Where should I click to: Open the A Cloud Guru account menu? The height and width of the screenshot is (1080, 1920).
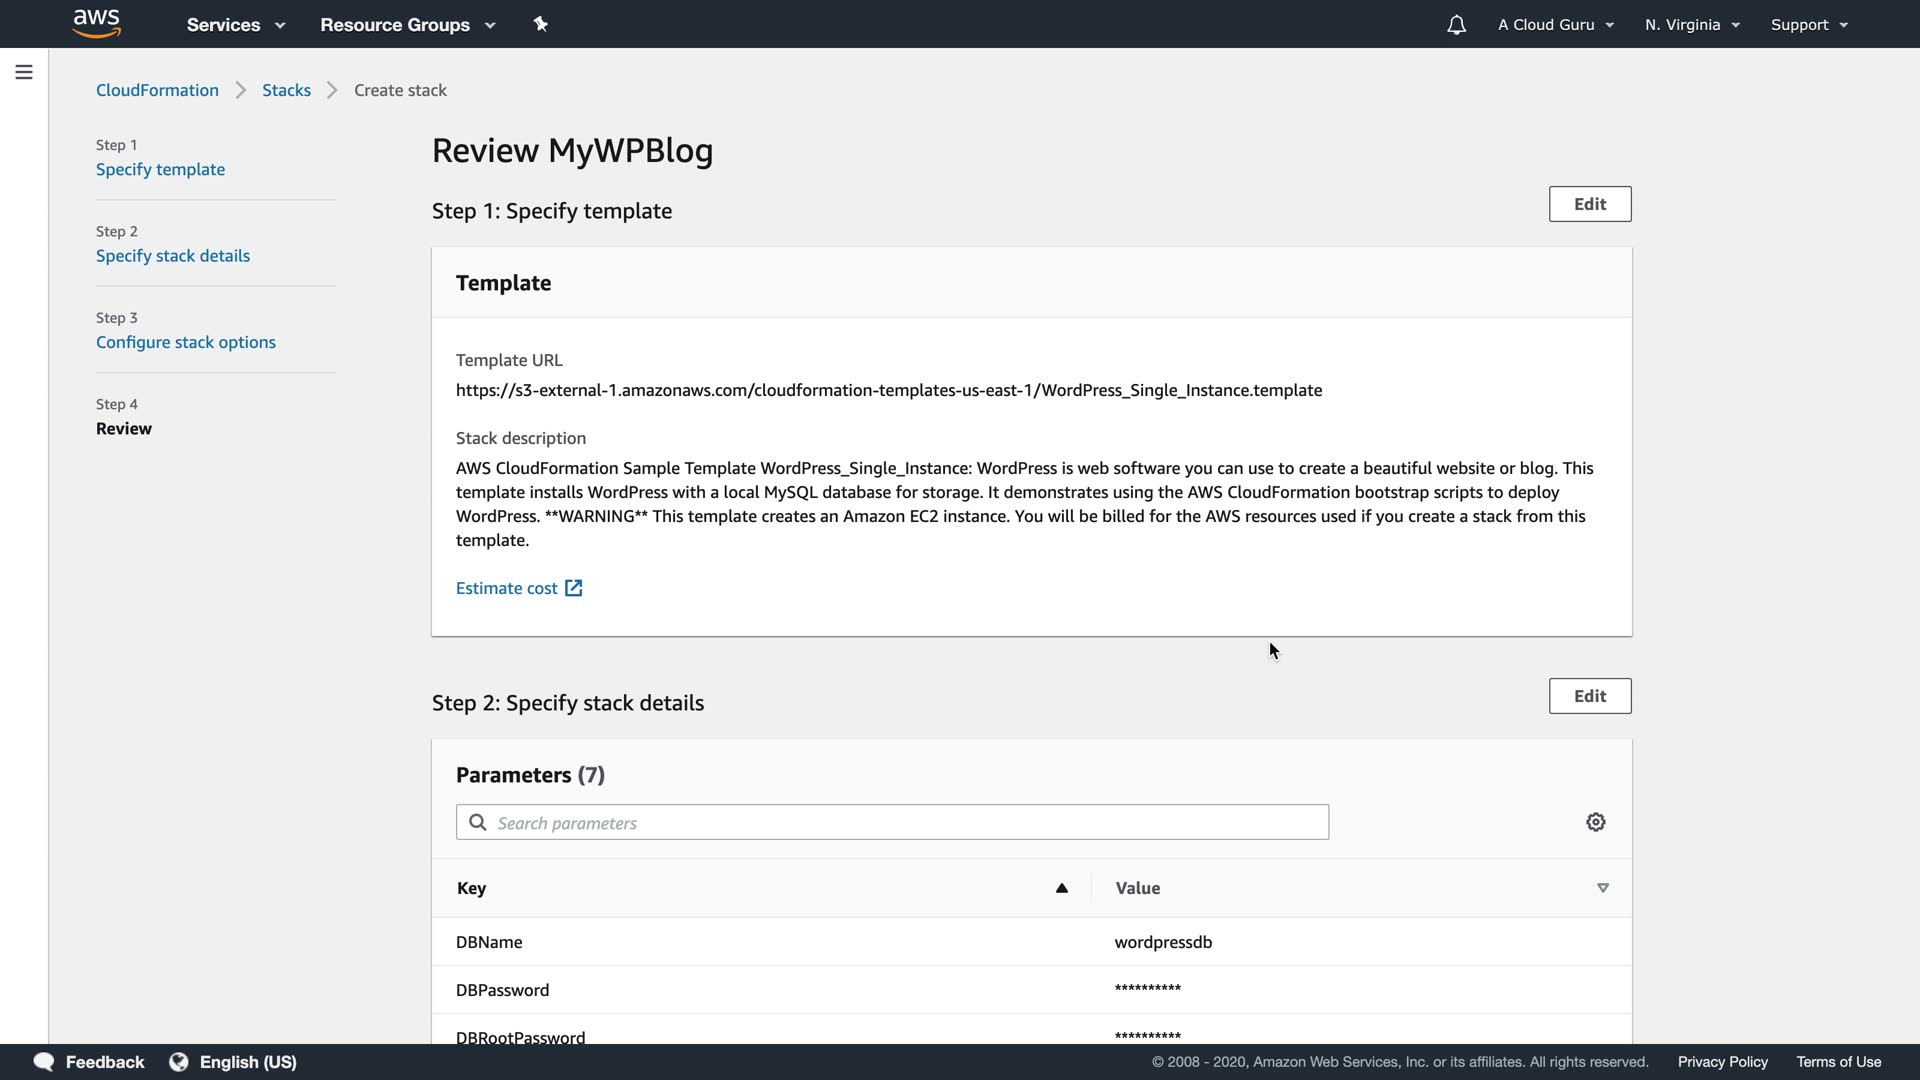pos(1555,25)
